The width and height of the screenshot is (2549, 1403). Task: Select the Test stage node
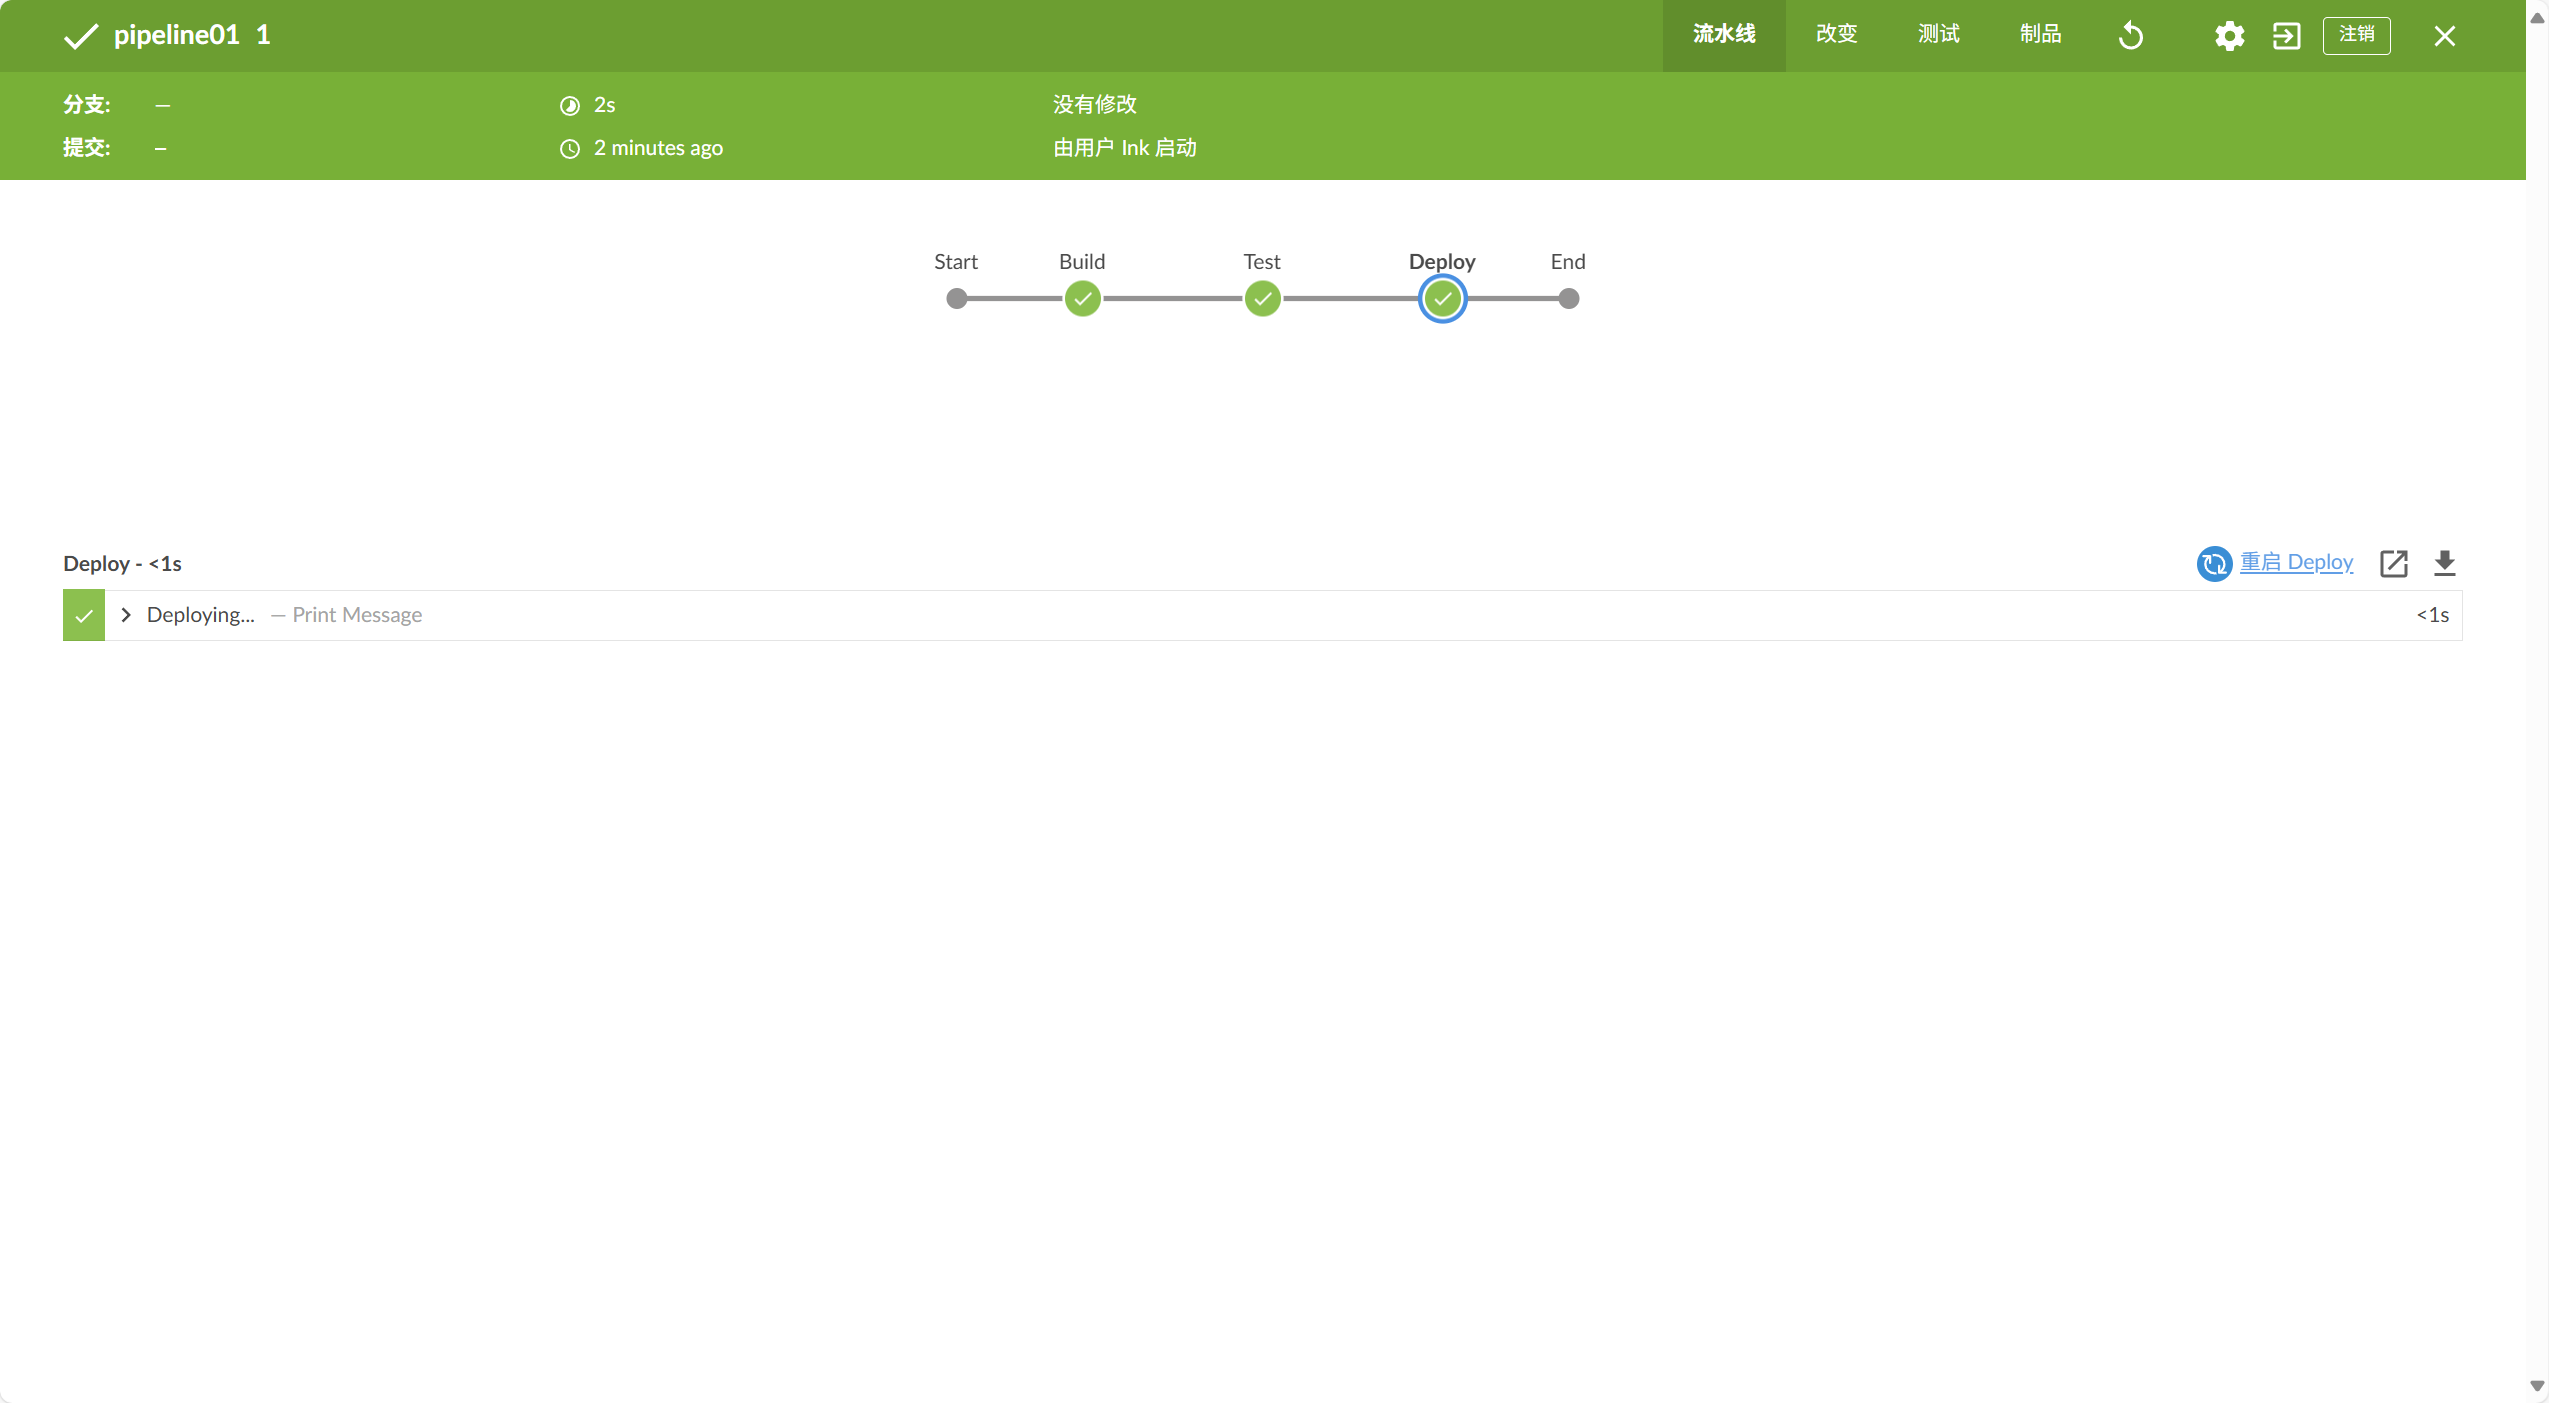[x=1262, y=298]
